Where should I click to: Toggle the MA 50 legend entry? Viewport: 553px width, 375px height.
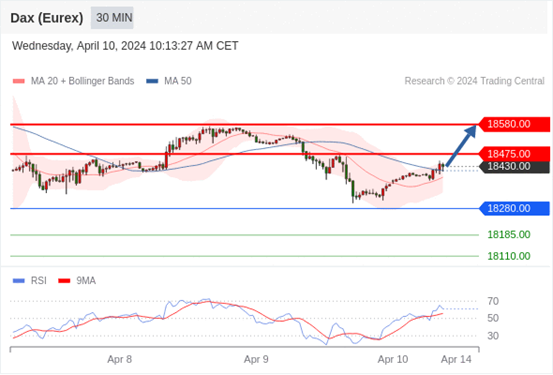coord(169,81)
